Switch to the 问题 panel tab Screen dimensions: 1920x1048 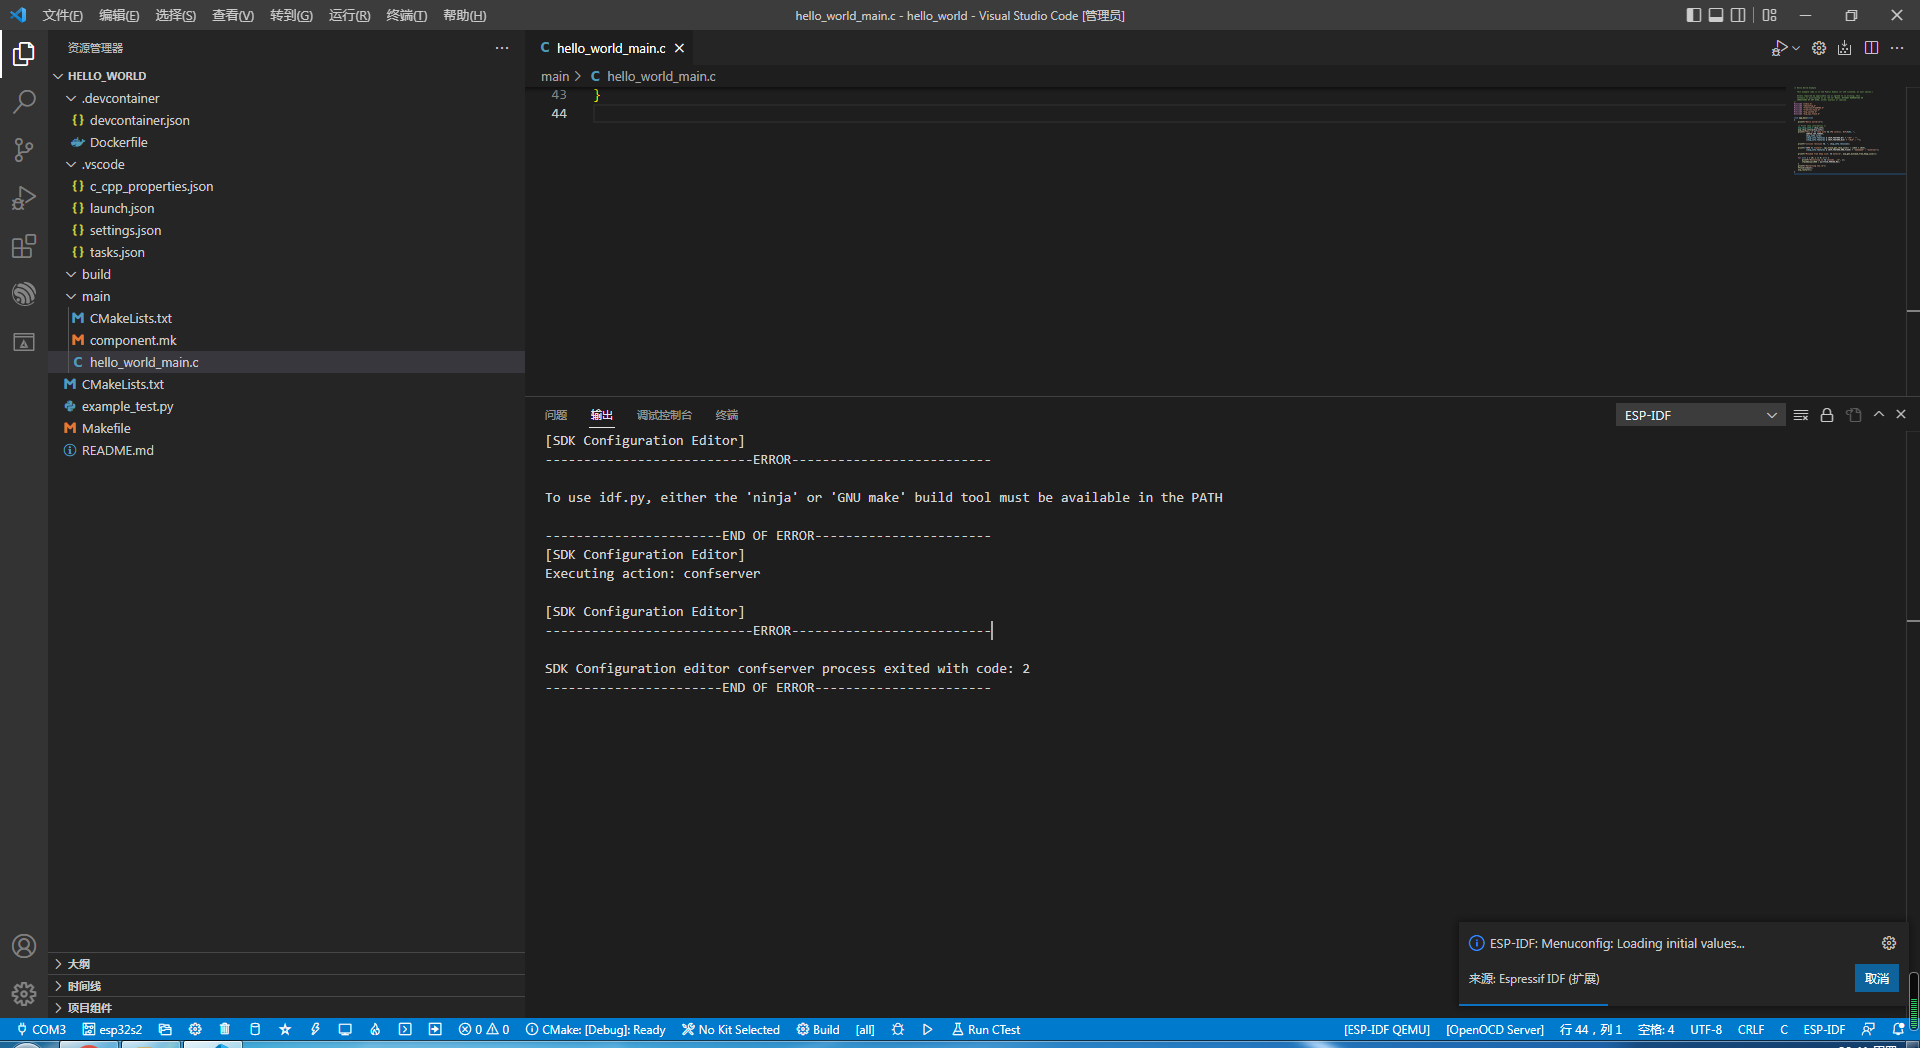click(556, 415)
